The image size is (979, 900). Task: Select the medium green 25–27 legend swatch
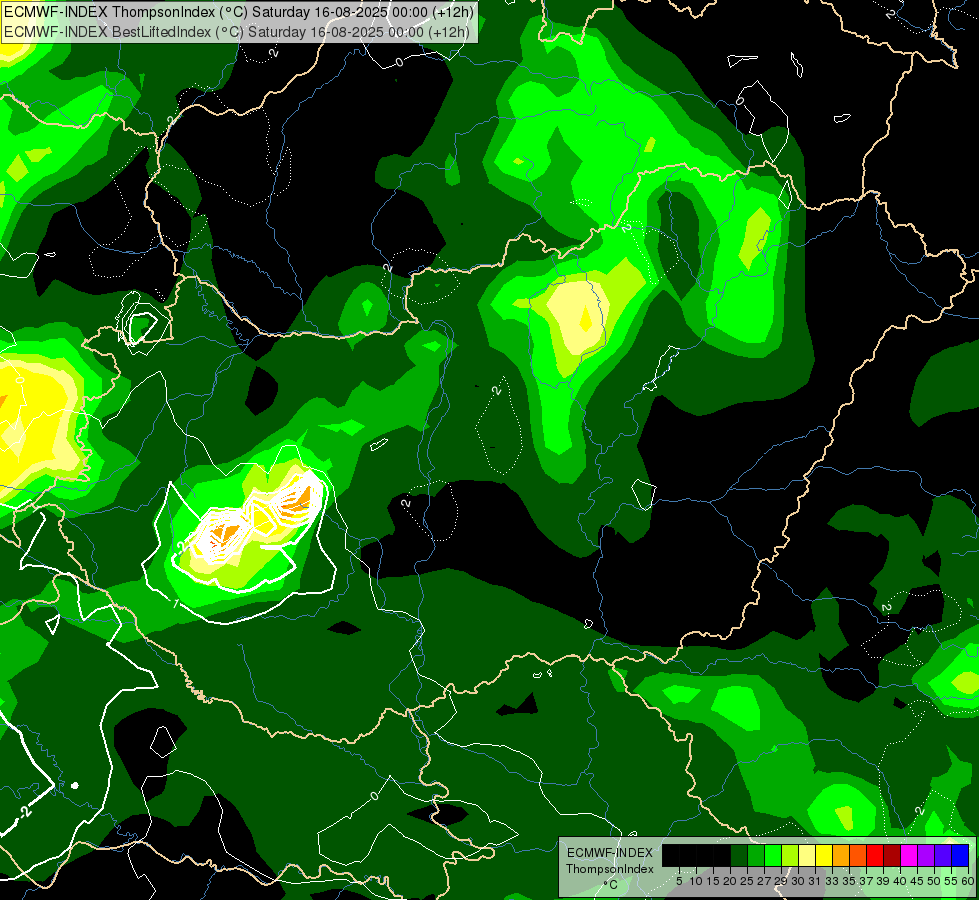pos(756,855)
